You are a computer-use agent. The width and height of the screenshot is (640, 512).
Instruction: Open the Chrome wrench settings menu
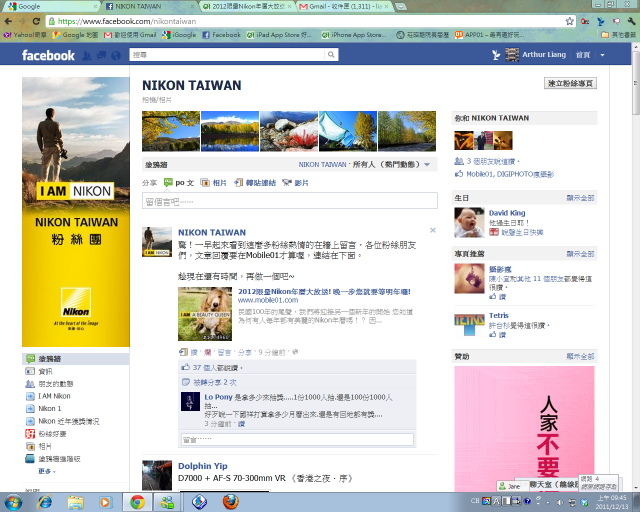[x=631, y=21]
